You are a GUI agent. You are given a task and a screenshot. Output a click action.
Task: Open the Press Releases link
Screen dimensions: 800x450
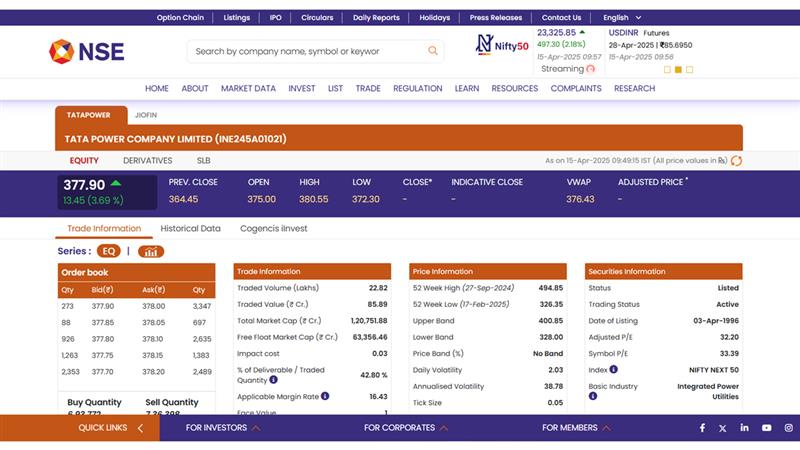[496, 17]
